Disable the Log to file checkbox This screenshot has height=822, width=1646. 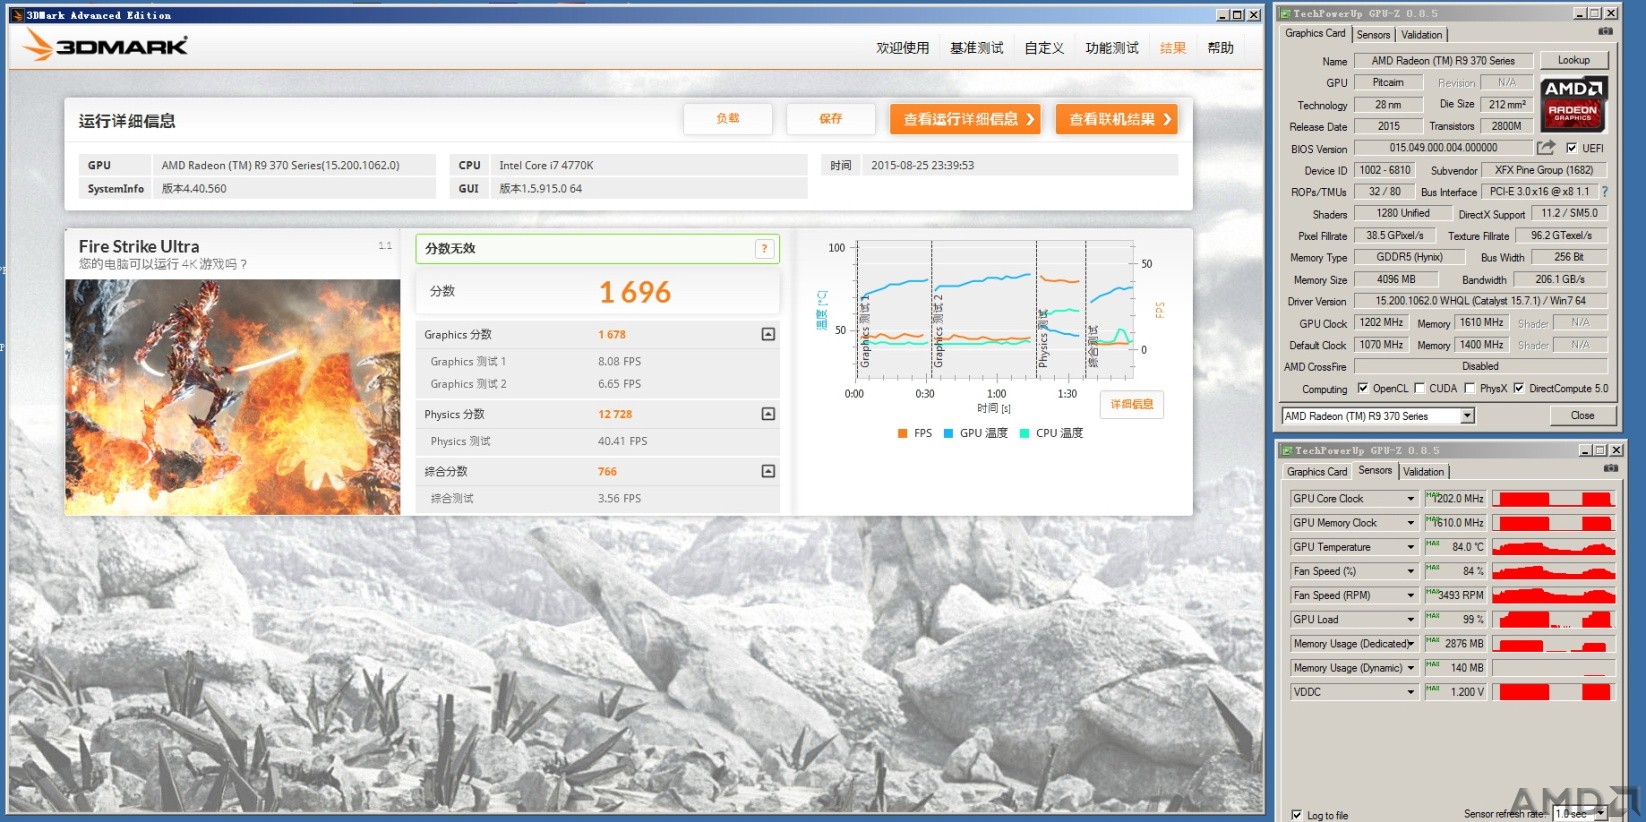pyautogui.click(x=1296, y=815)
